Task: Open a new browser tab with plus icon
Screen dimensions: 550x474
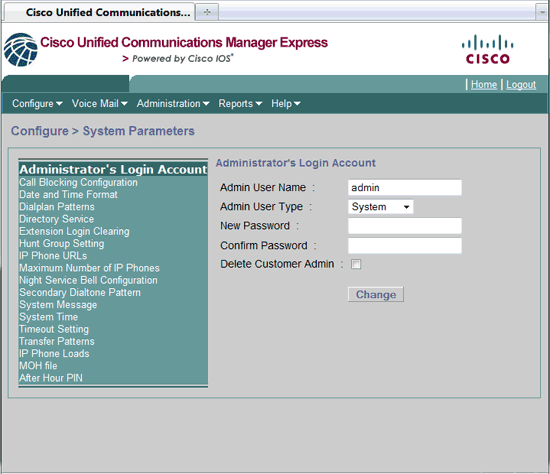Action: [x=207, y=12]
